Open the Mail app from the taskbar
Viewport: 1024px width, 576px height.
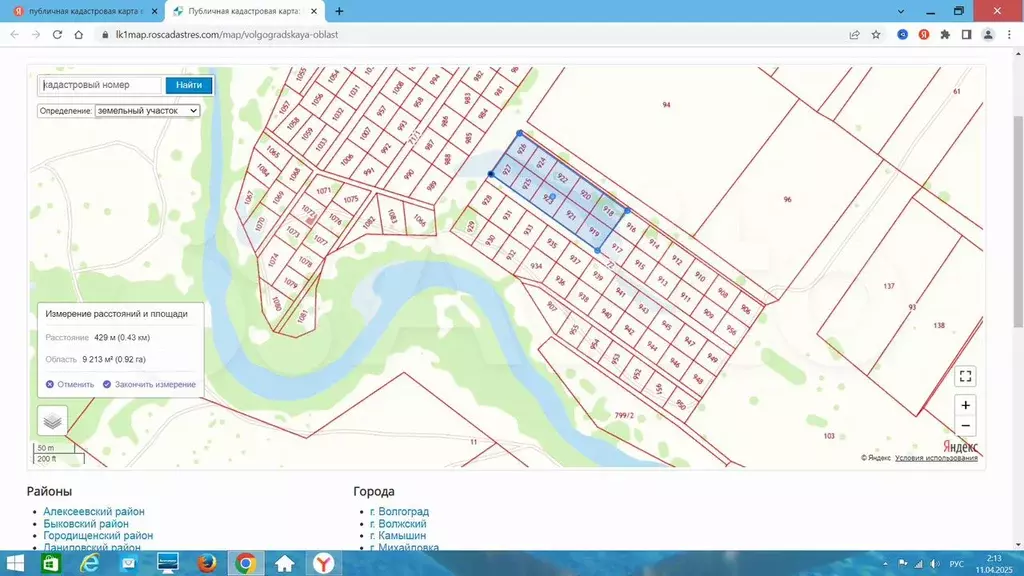129,563
